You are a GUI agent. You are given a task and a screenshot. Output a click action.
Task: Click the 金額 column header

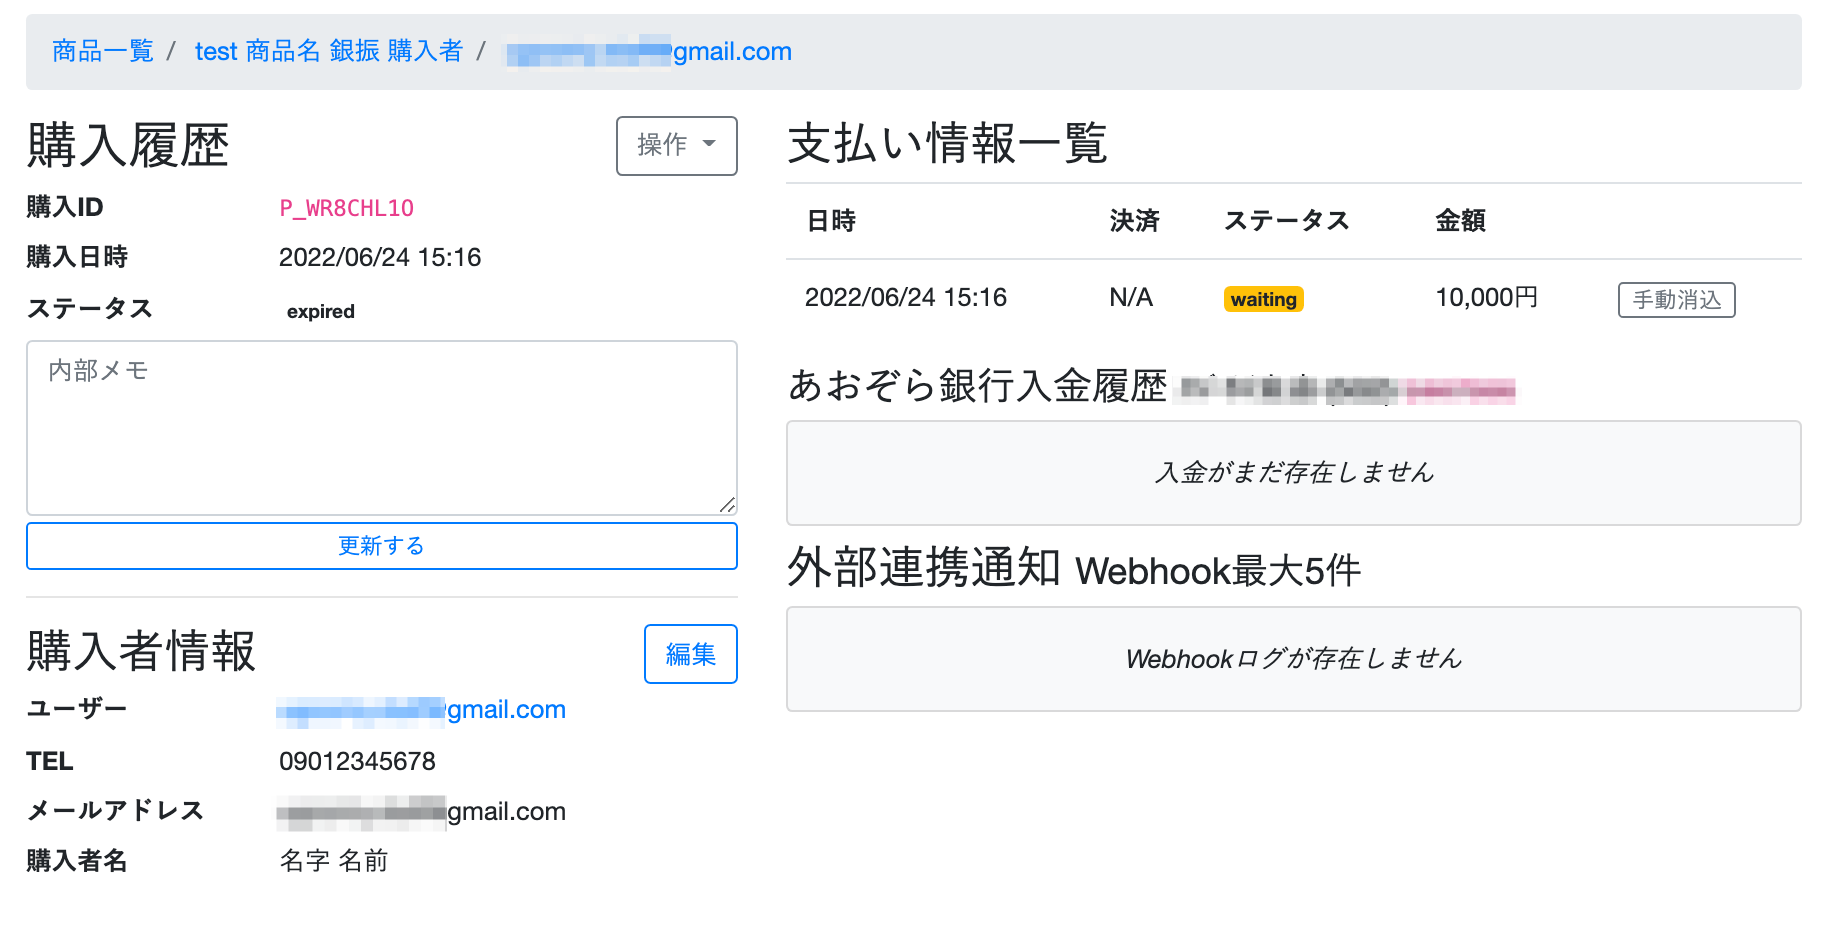(1460, 221)
